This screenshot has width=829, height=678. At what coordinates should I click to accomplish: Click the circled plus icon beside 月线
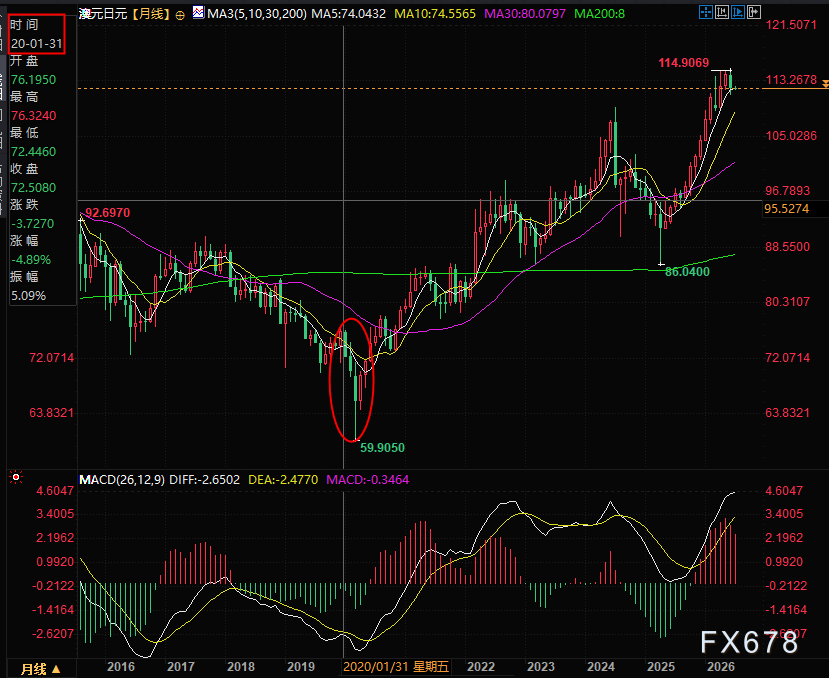point(180,15)
